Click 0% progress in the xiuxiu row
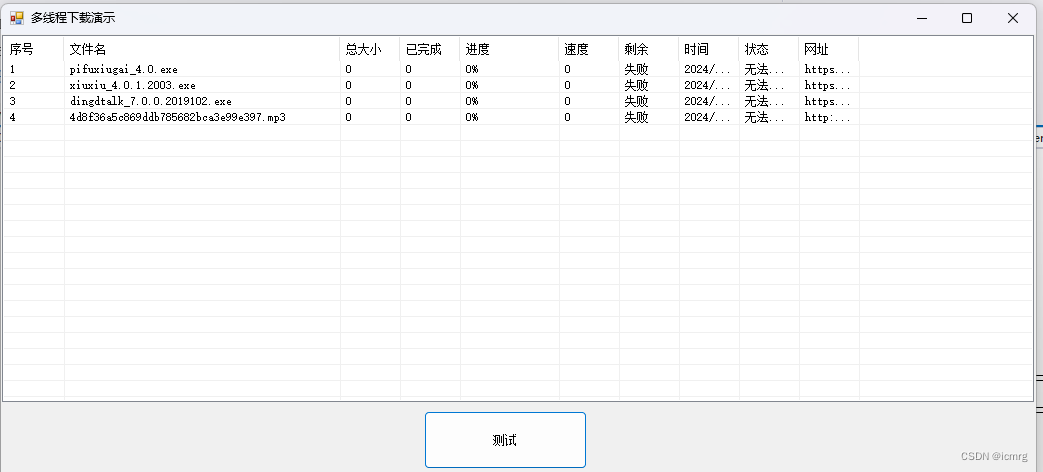1043x472 pixels. (x=472, y=85)
